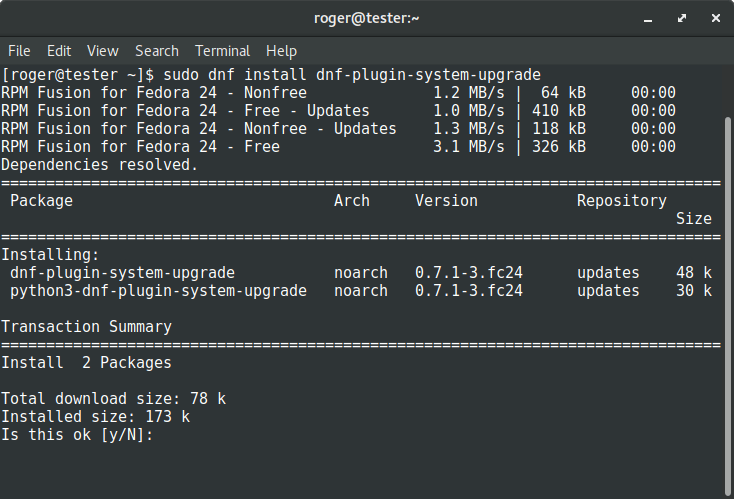Open the Edit menu
Screen dimensions: 734x499
pos(59,51)
